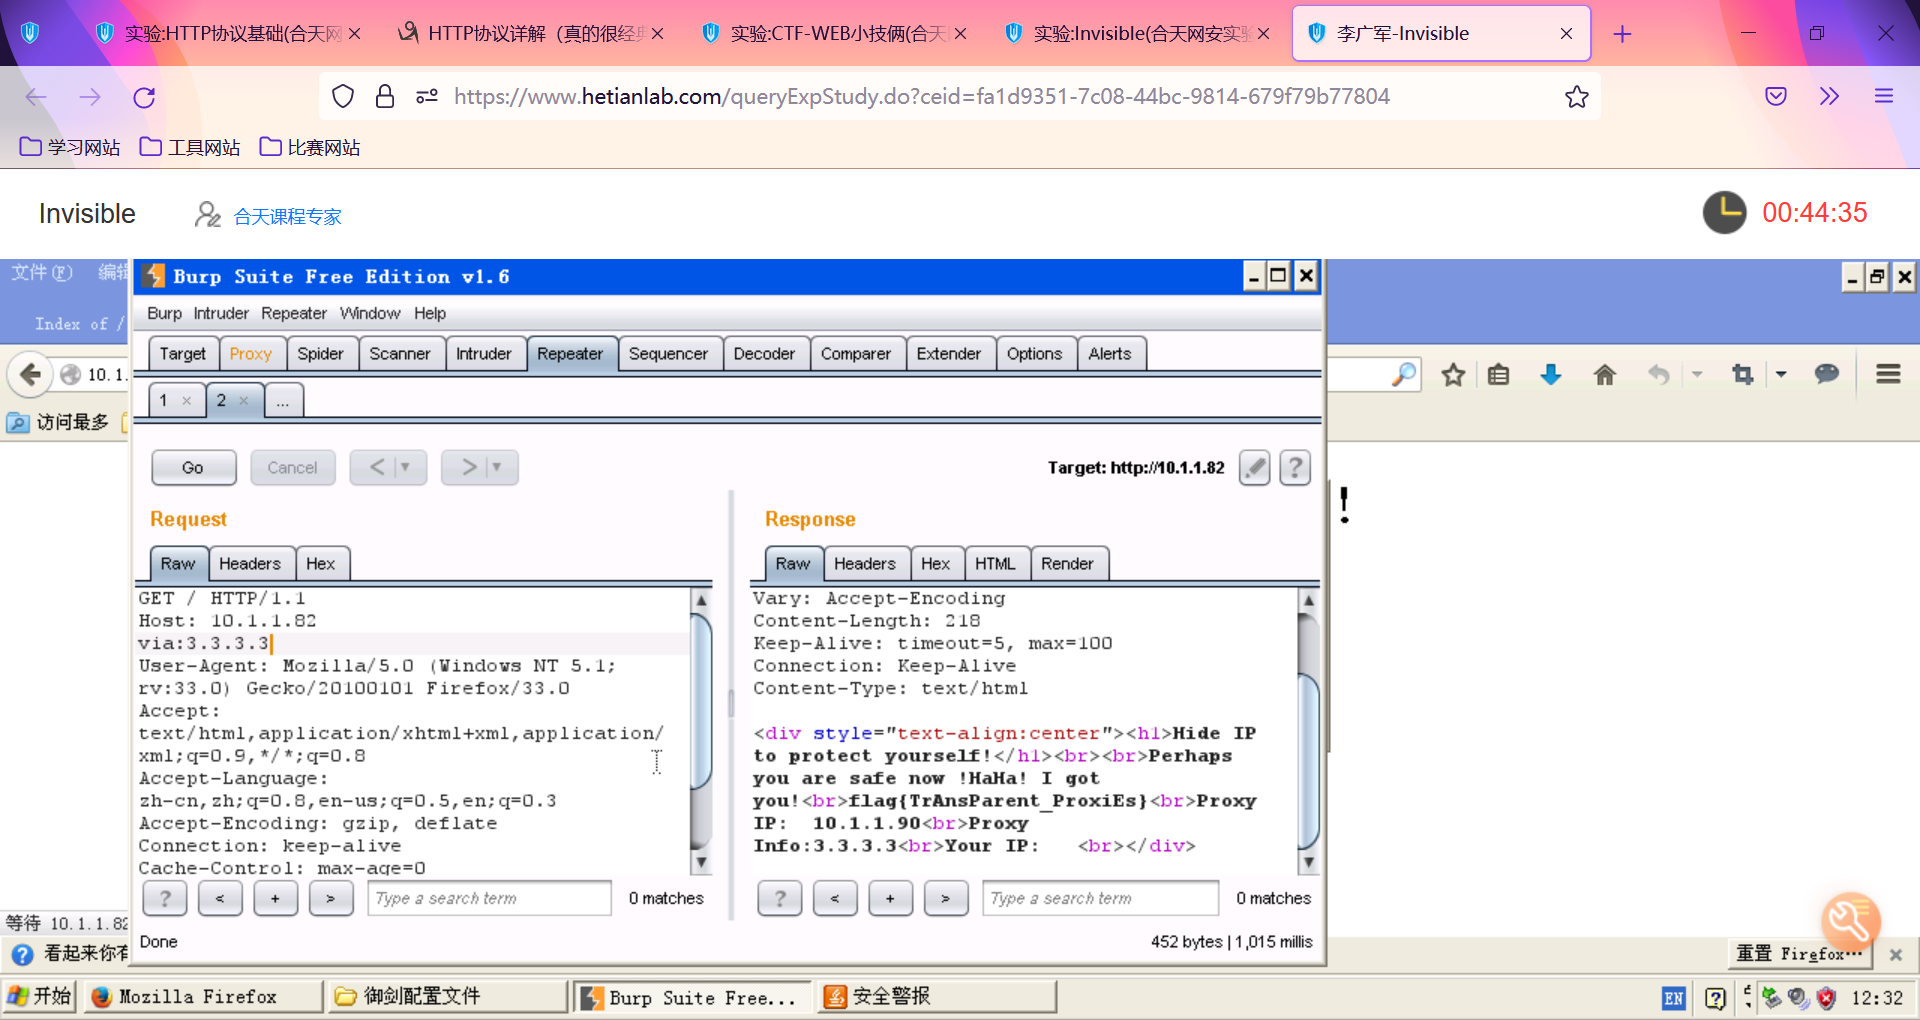This screenshot has height=1020, width=1920.
Task: Show request Headers view tab
Action: click(250, 564)
